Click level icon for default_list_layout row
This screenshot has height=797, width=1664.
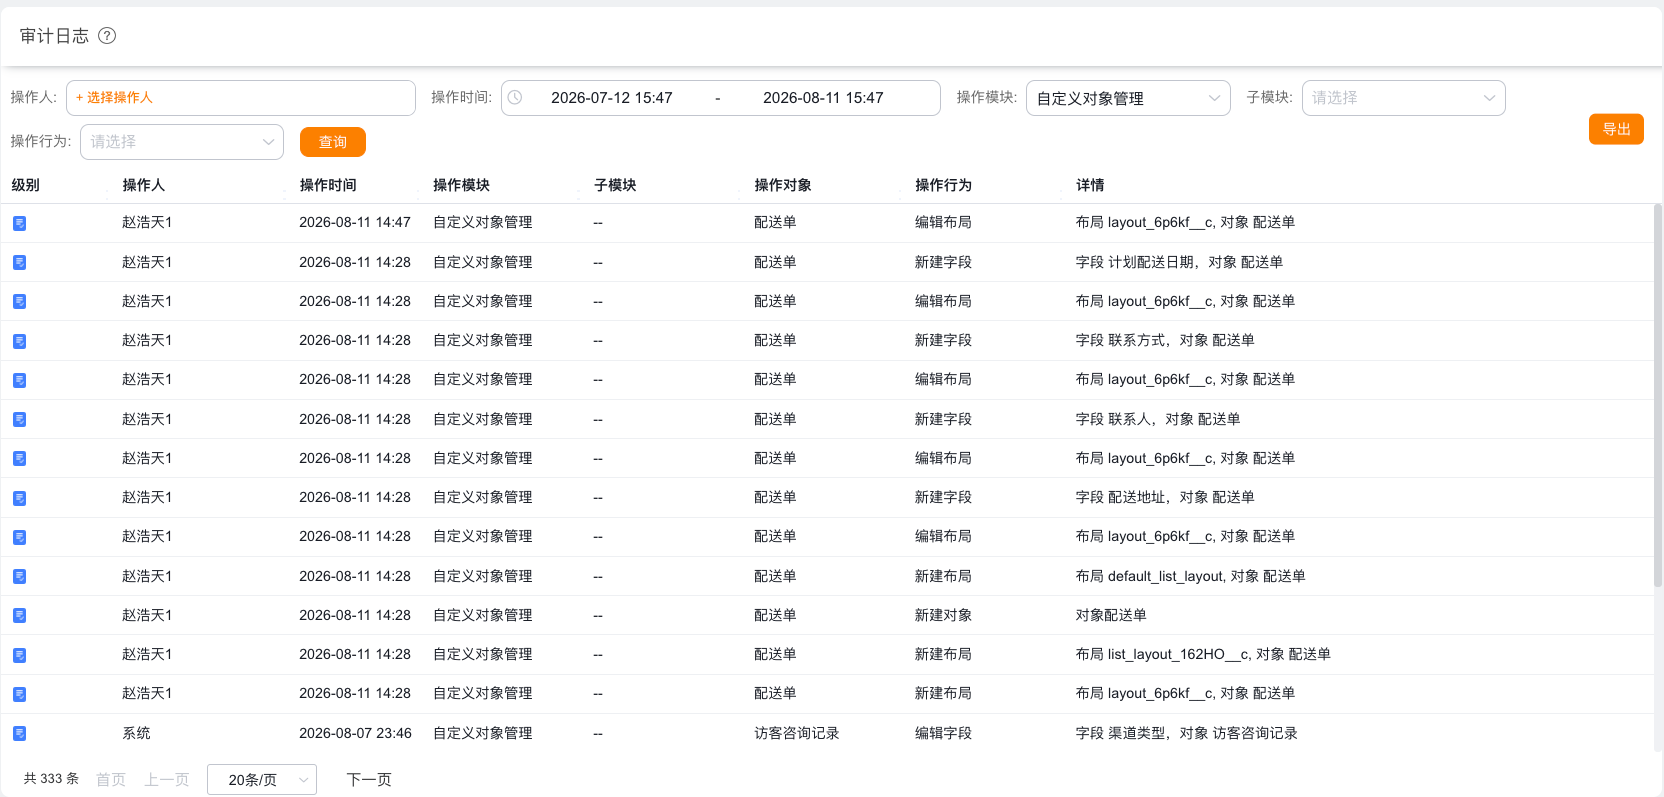(x=19, y=576)
